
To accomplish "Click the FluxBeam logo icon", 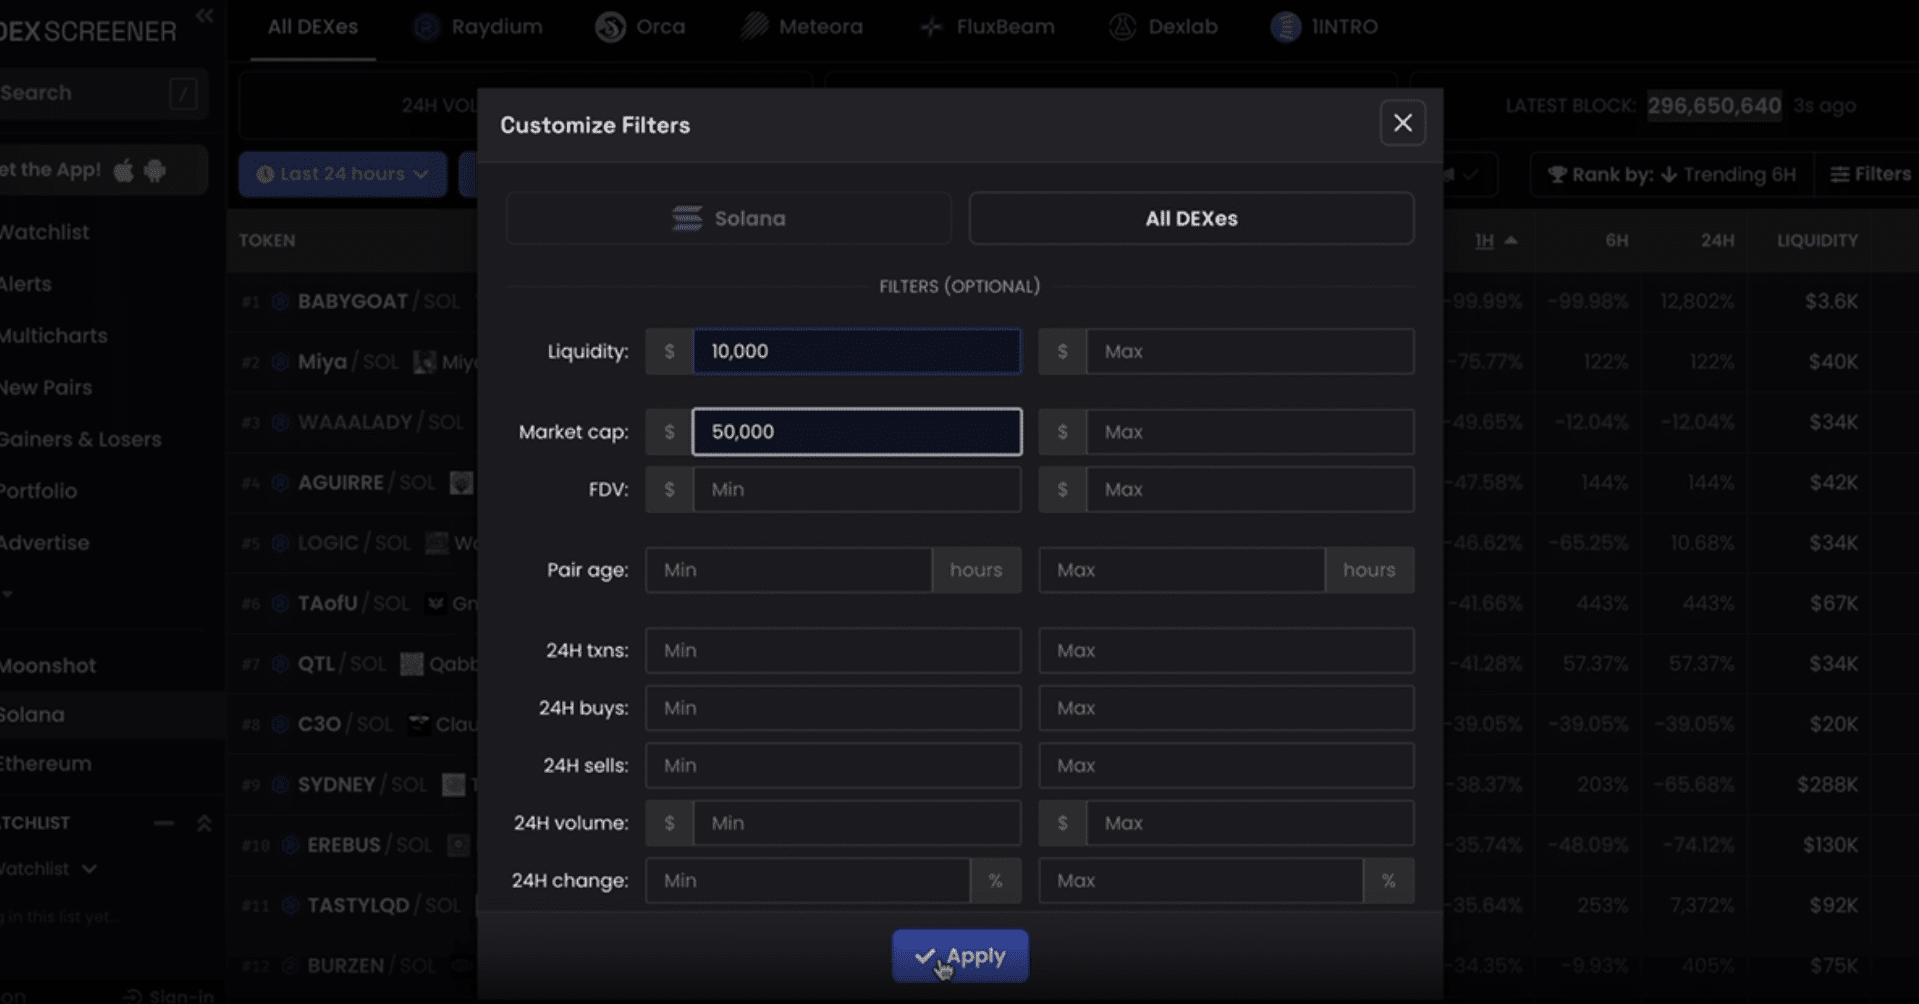I will pyautogui.click(x=931, y=27).
